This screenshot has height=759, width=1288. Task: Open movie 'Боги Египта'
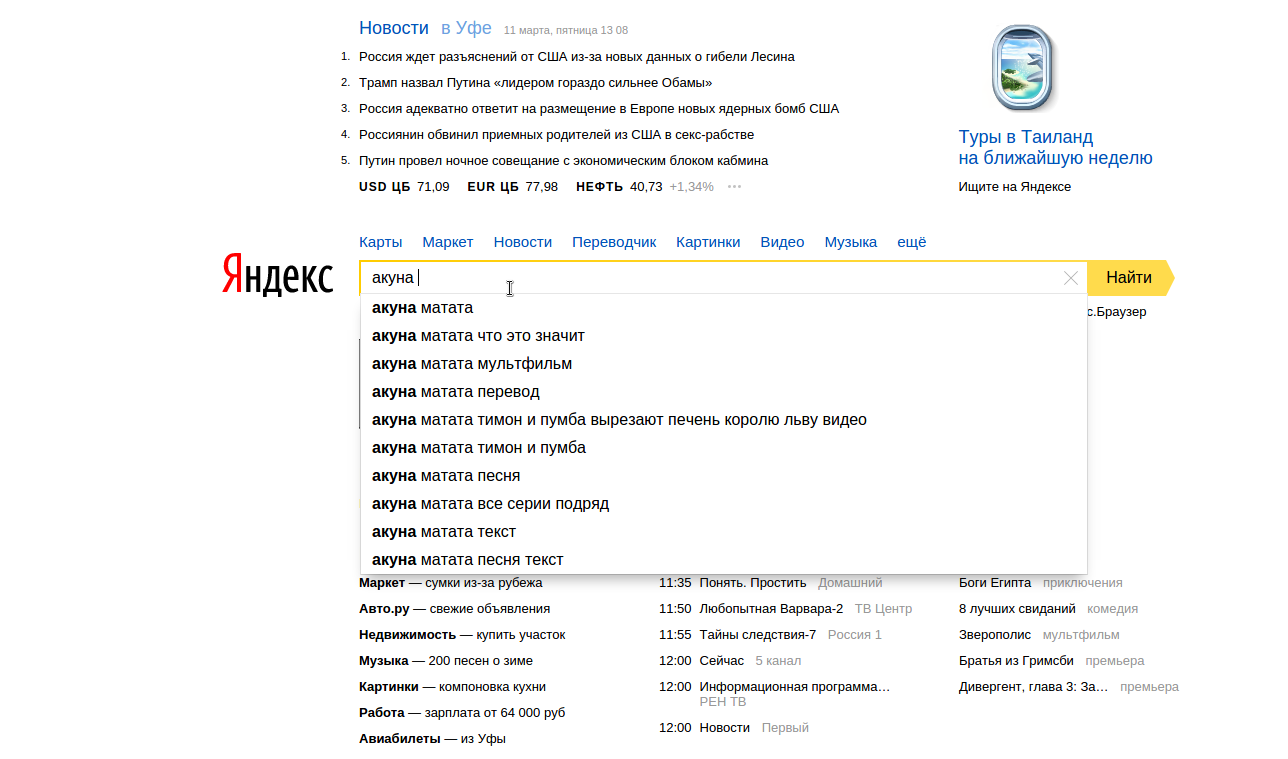(x=995, y=583)
